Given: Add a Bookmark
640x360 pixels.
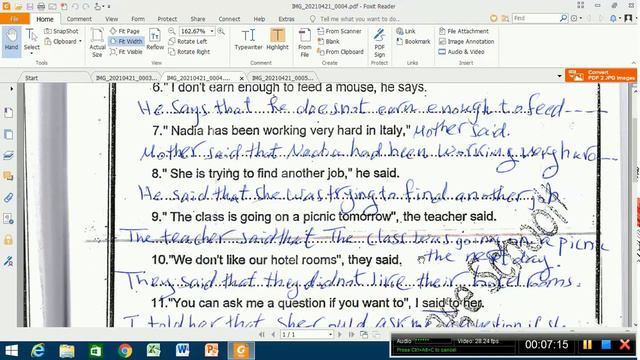Looking at the screenshot, I should coord(413,41).
